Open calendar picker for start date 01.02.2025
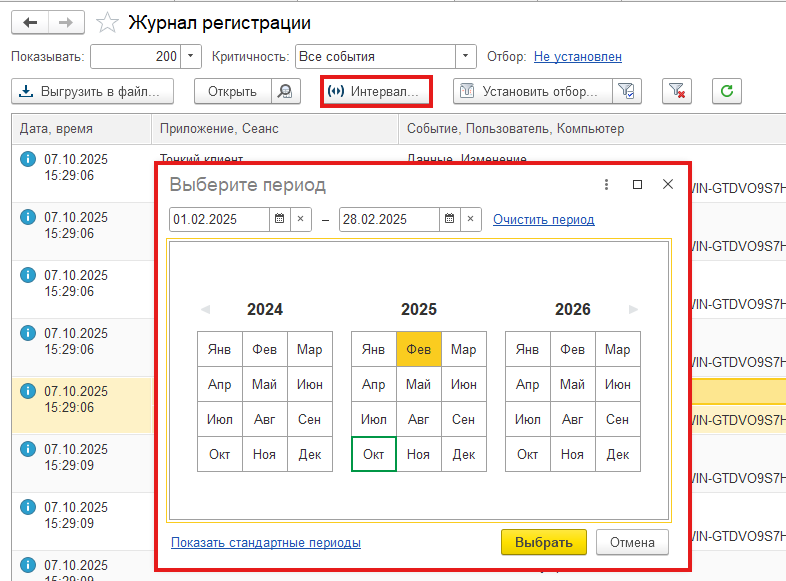Viewport: 786px width, 581px height. [280, 219]
